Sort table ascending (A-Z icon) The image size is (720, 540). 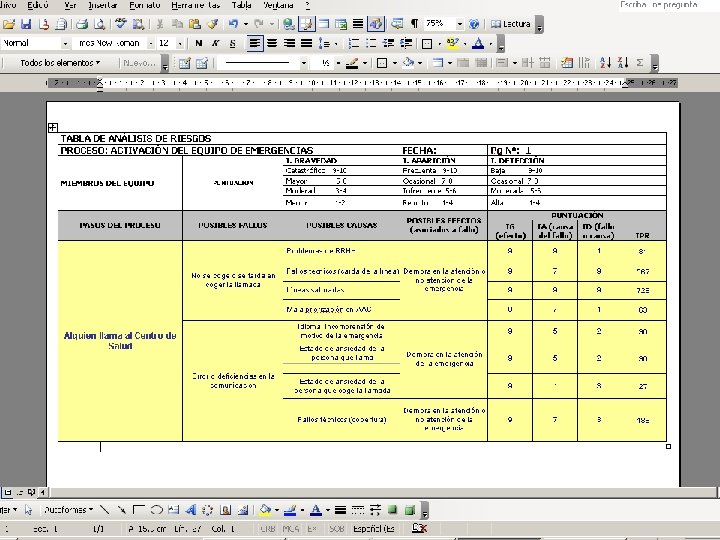606,63
